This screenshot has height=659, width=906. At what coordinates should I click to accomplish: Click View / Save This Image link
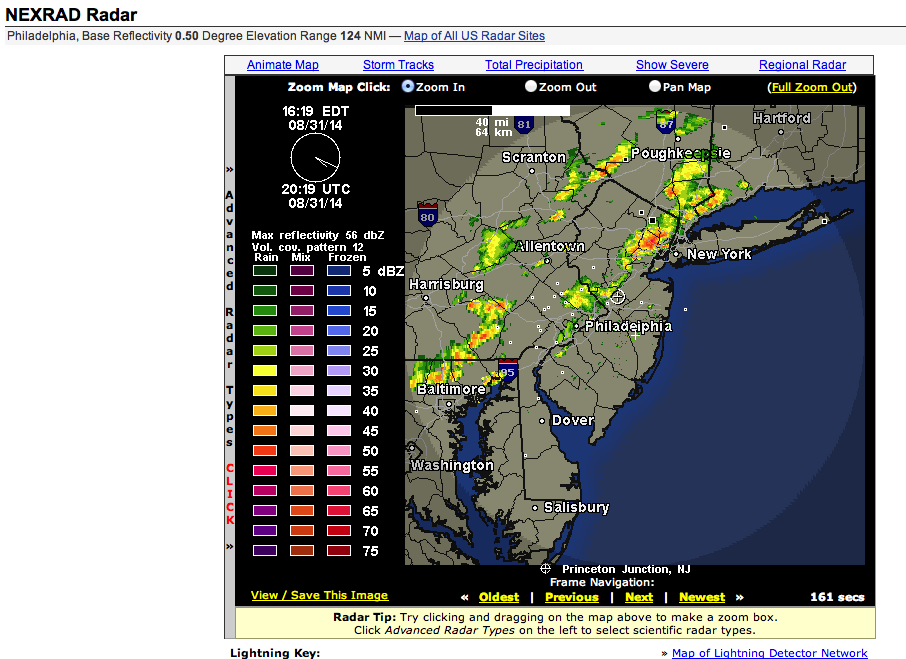tap(320, 595)
